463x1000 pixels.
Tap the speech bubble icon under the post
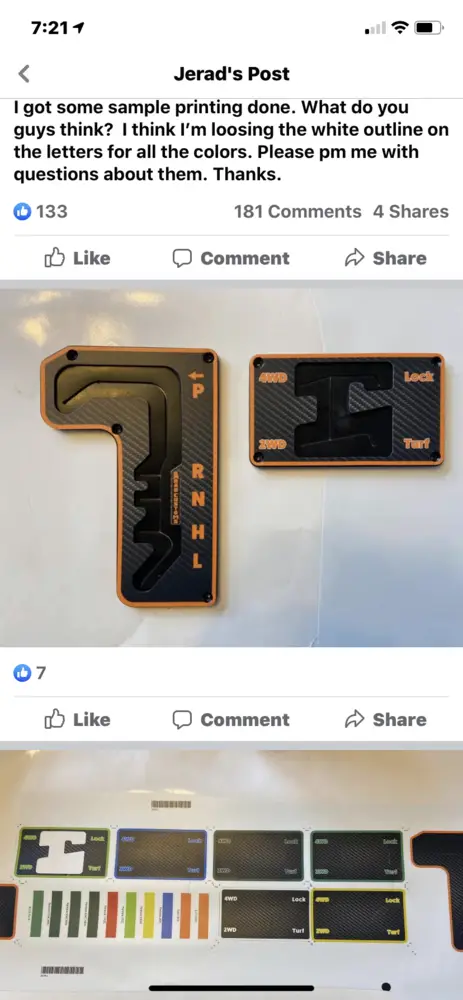tap(182, 258)
